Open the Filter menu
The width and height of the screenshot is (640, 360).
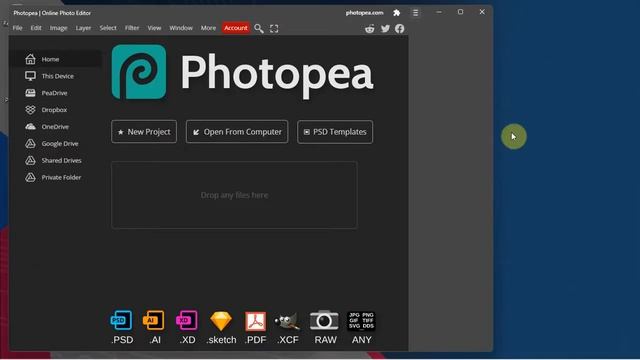click(132, 28)
